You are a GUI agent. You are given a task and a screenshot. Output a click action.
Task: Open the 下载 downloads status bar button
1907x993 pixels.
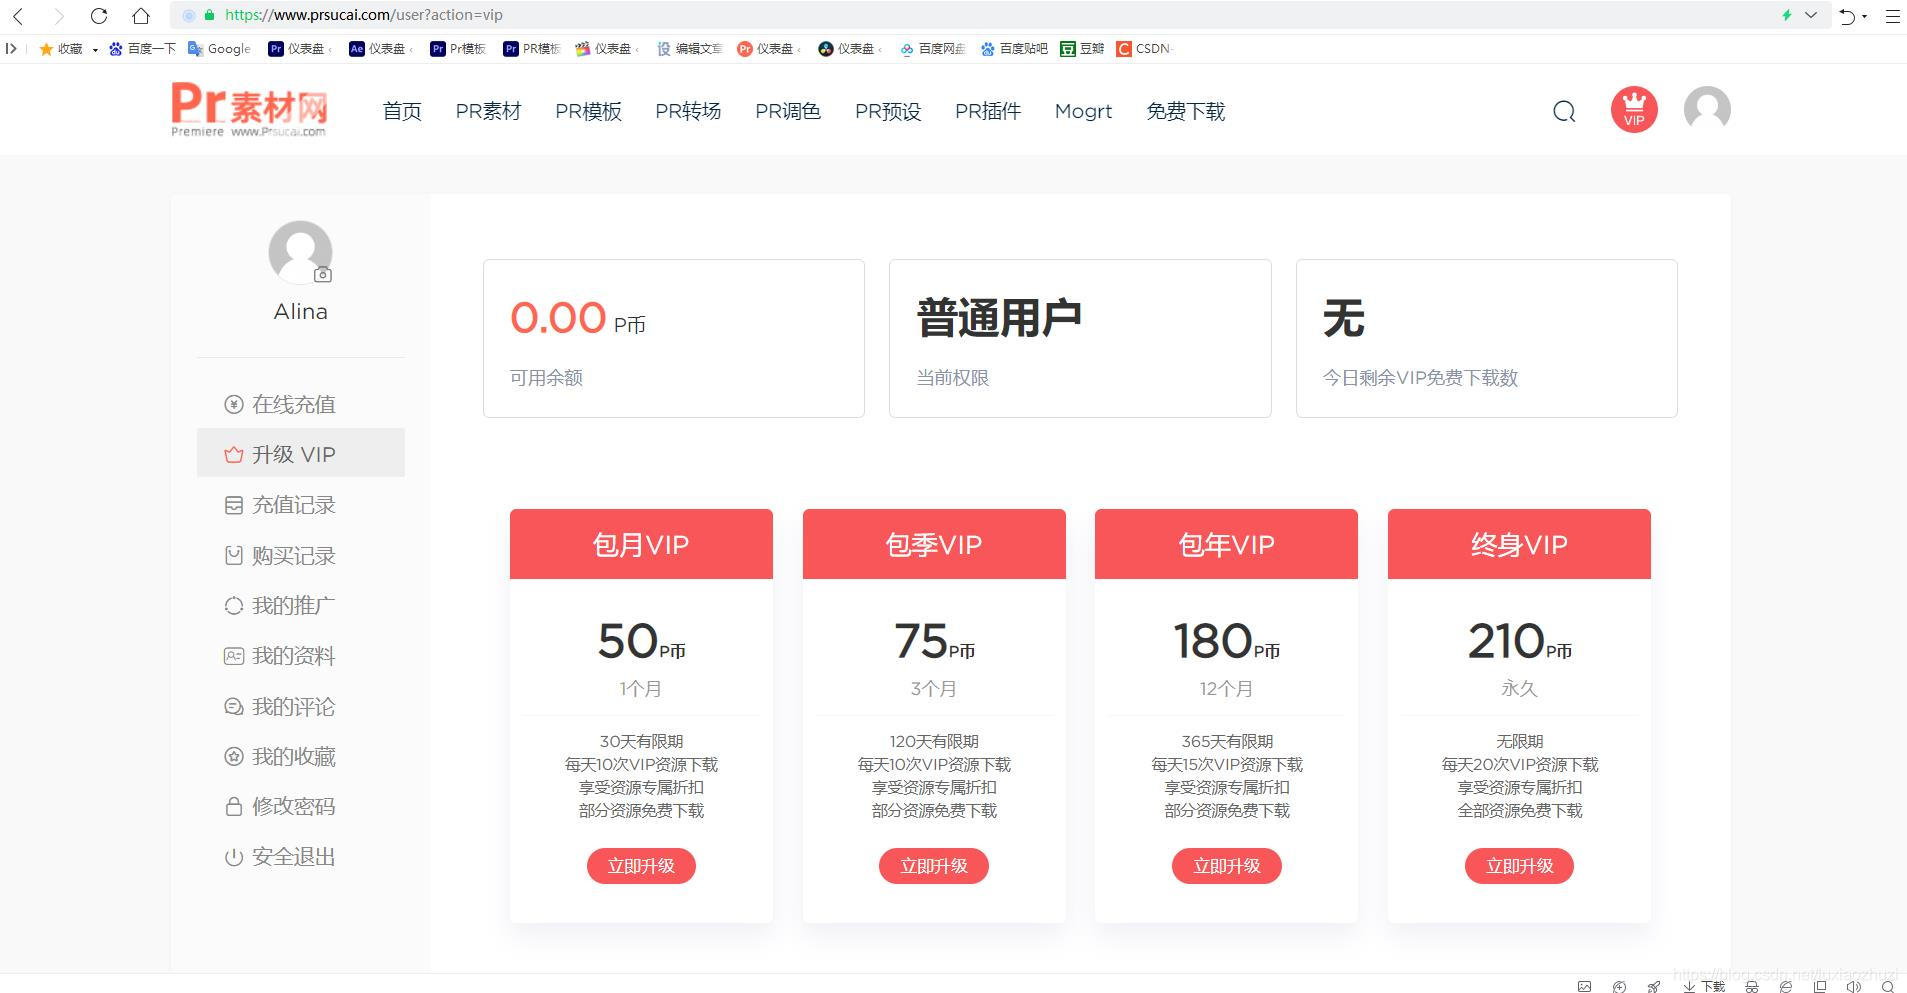pos(1704,986)
